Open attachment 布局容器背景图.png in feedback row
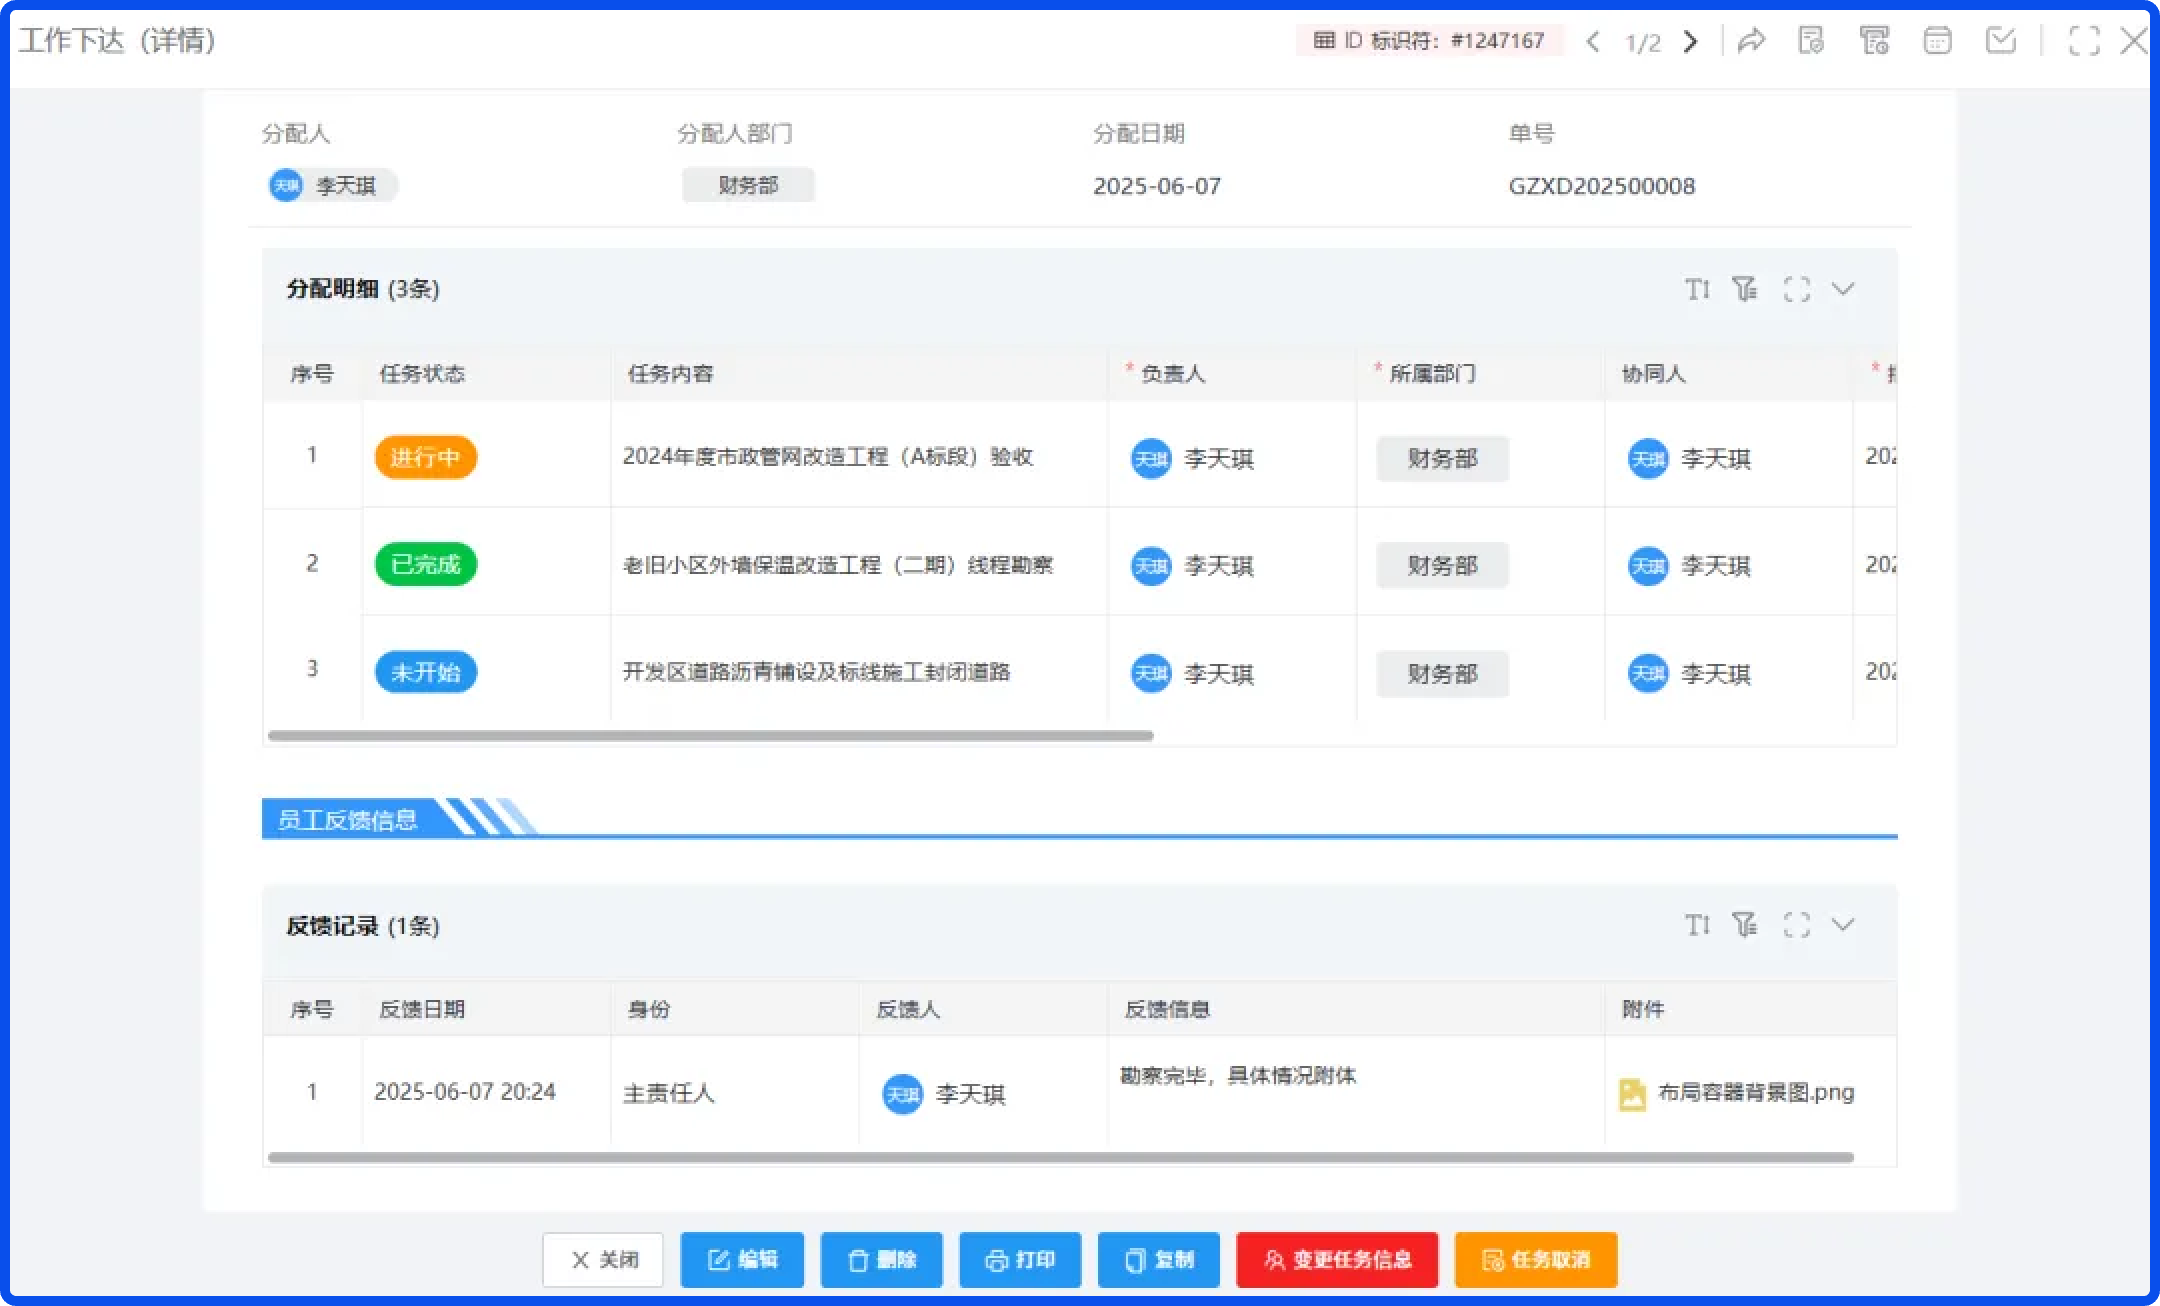This screenshot has height=1306, width=2160. 1740,1093
